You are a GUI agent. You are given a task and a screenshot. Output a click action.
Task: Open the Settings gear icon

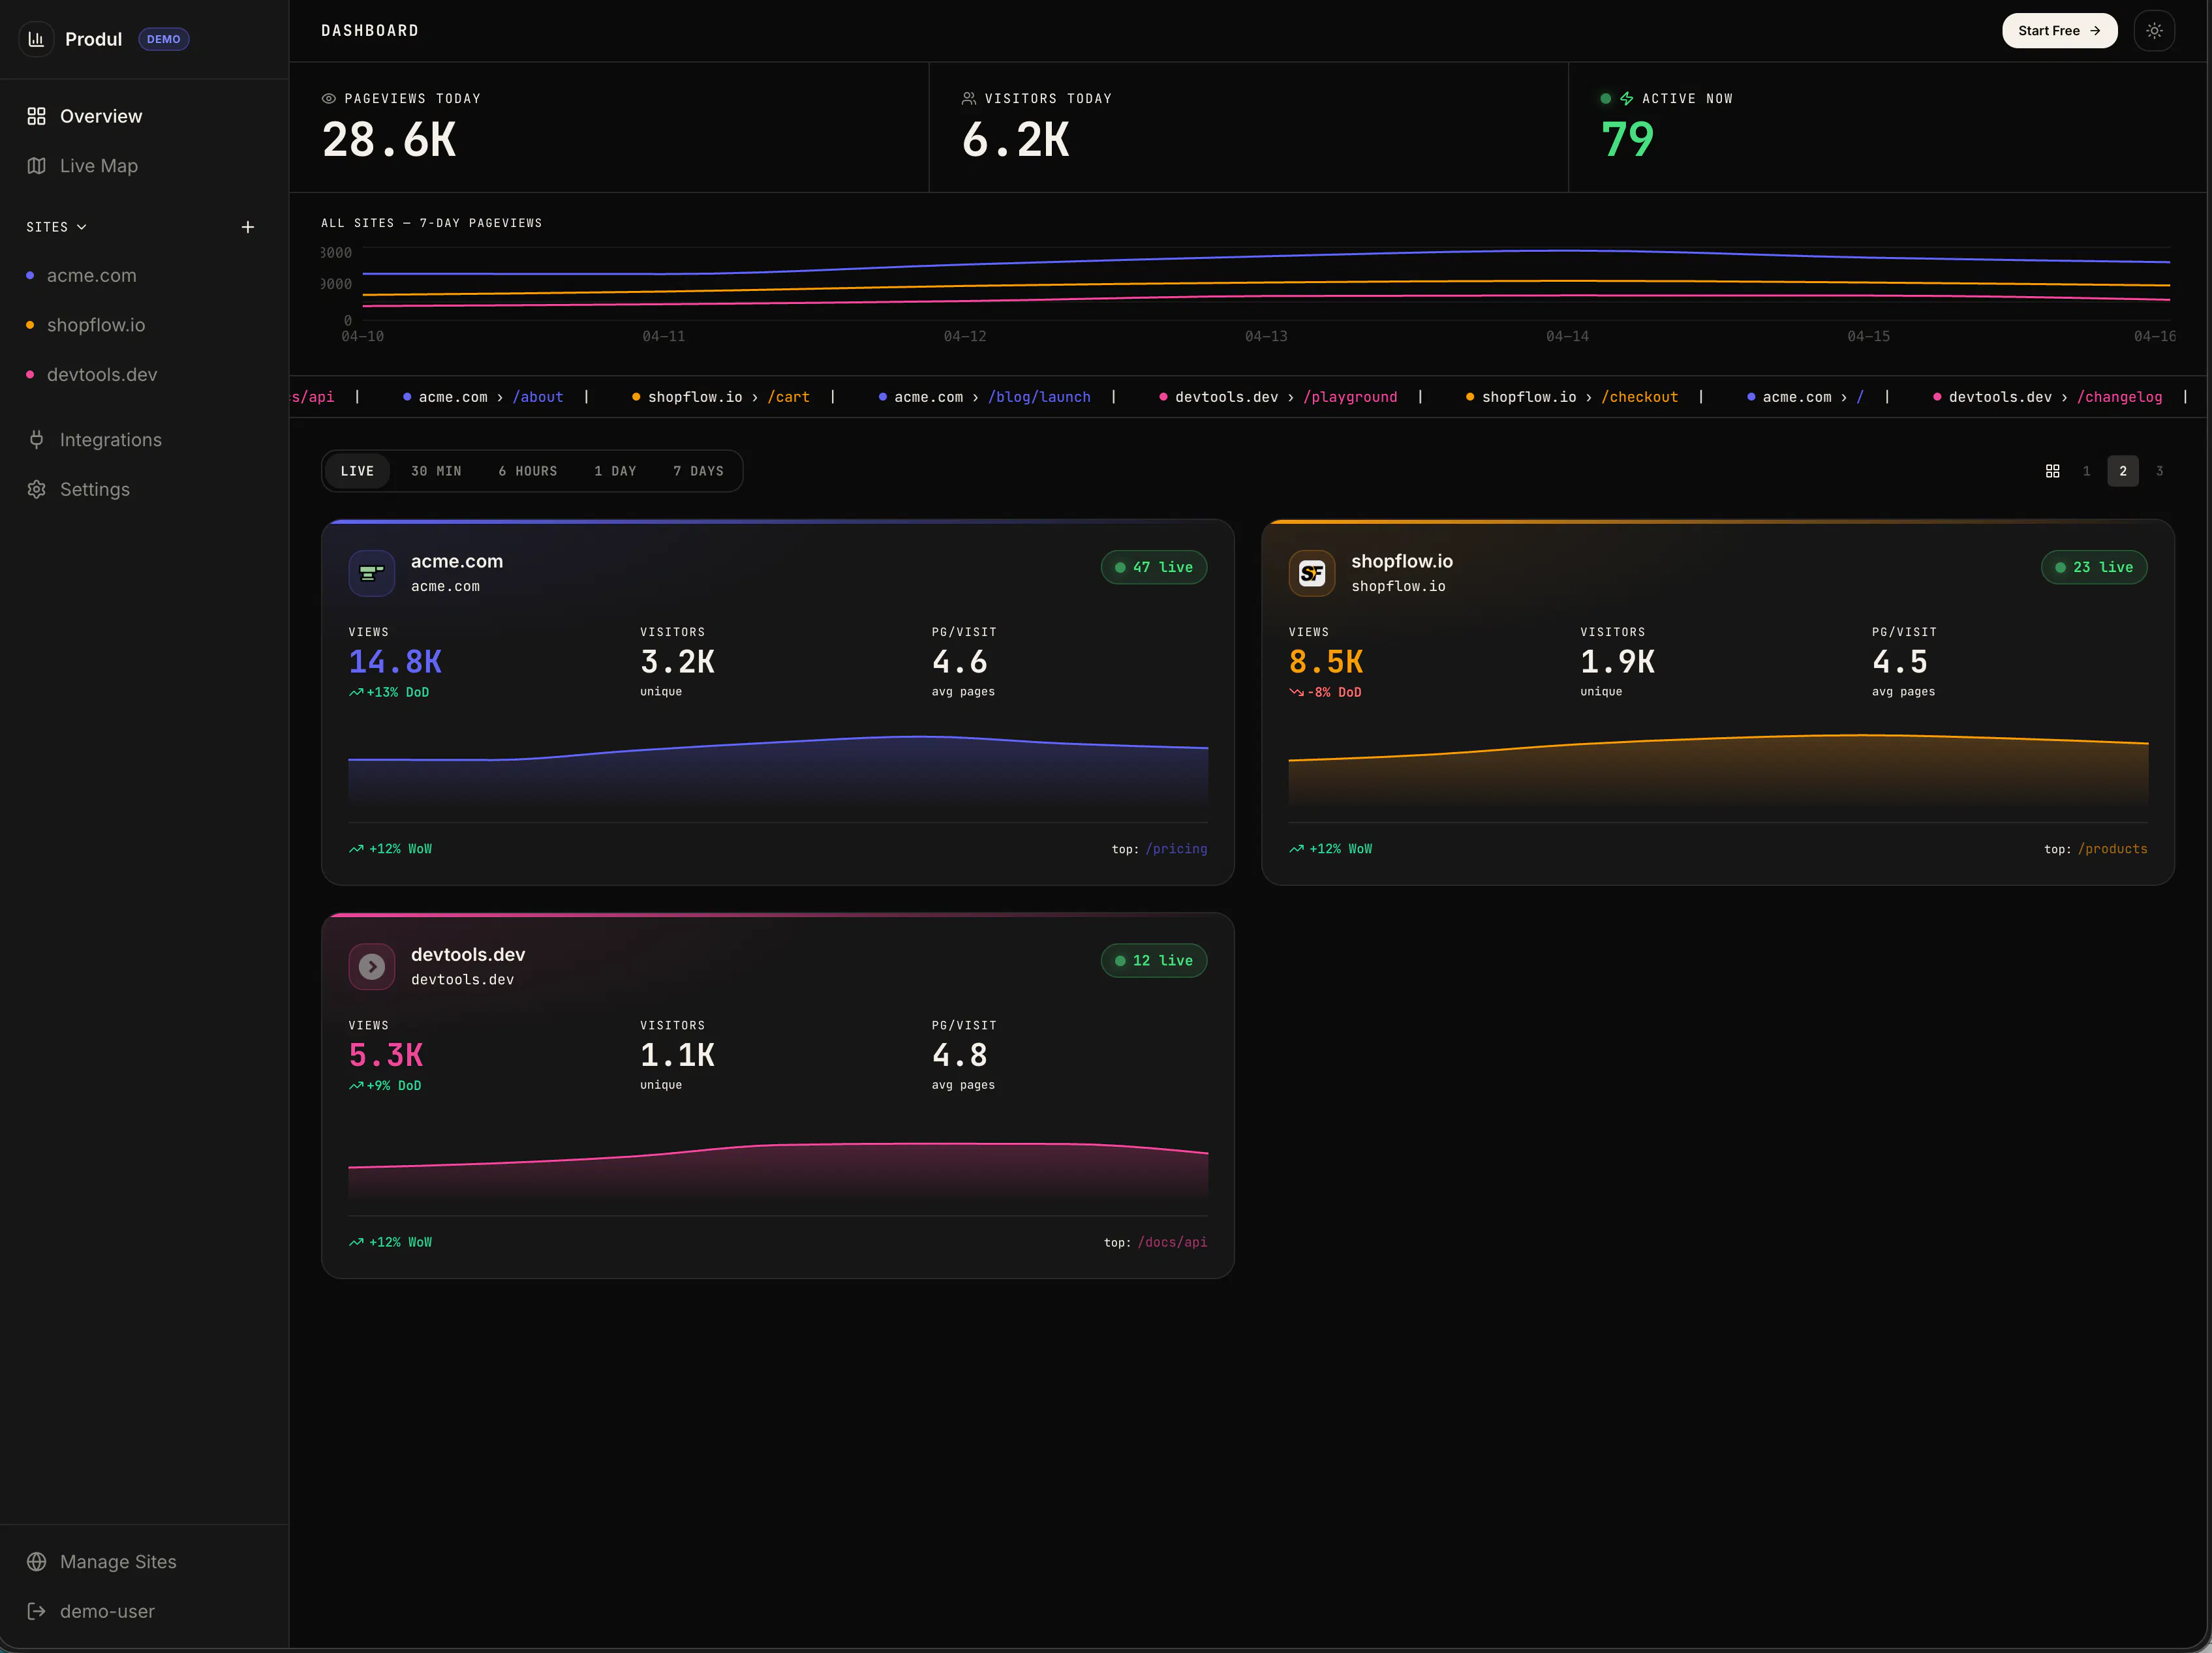pyautogui.click(x=37, y=489)
